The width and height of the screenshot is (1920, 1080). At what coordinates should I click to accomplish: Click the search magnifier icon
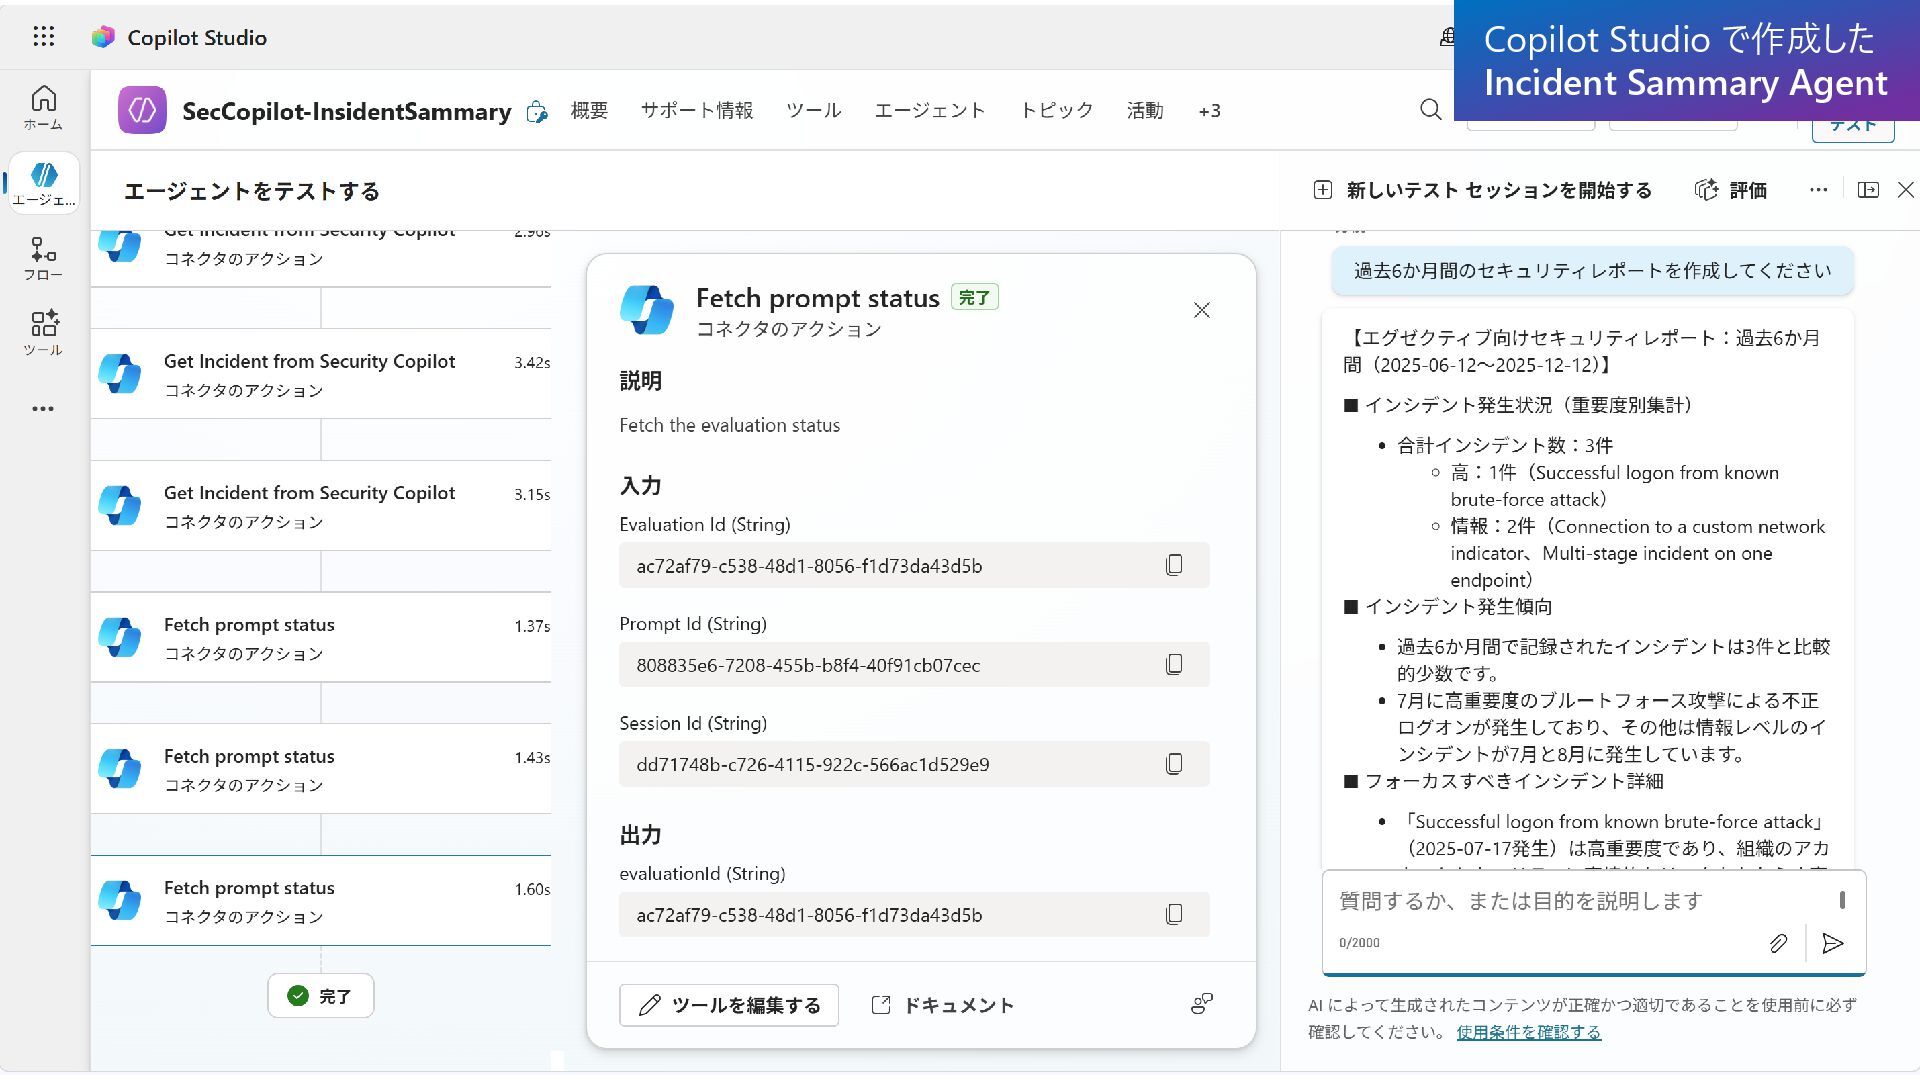click(x=1431, y=110)
